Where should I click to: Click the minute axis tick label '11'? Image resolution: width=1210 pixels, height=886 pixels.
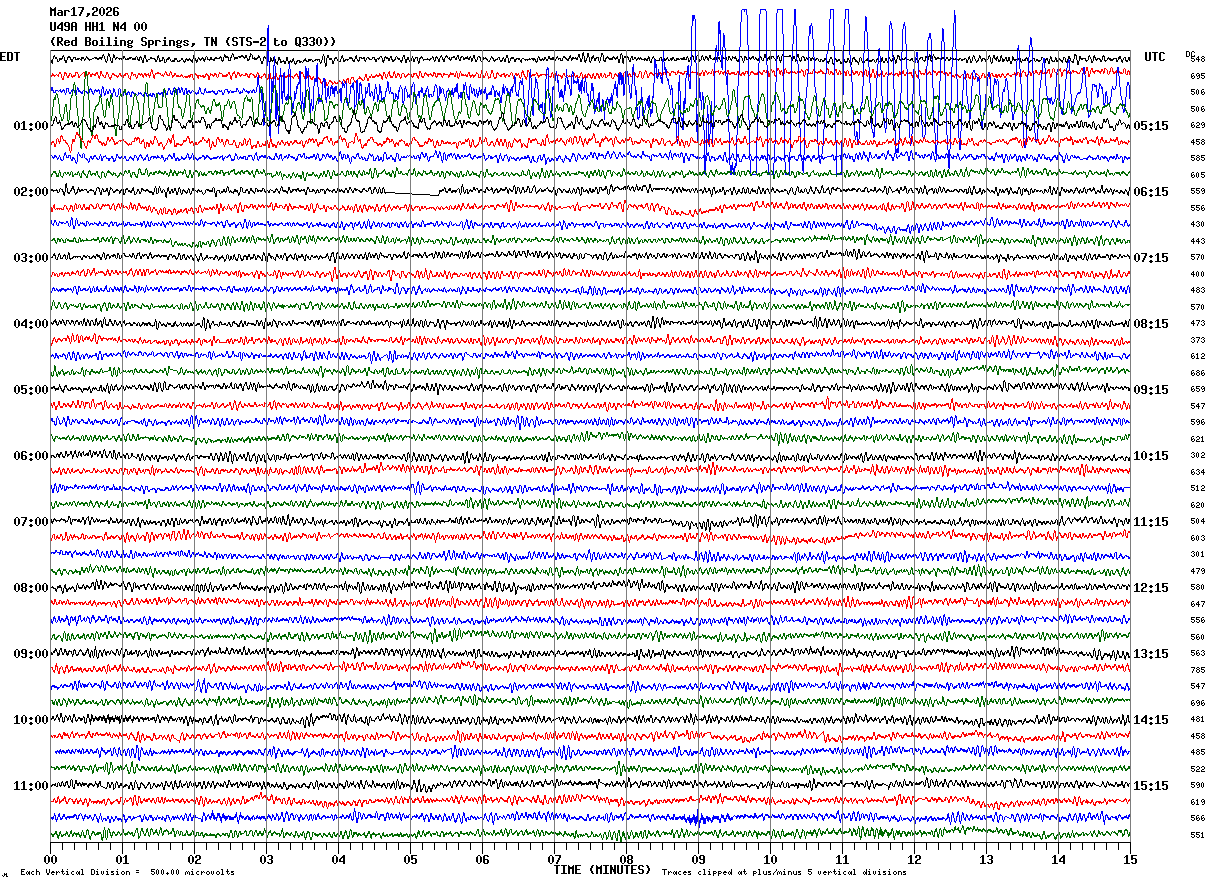click(x=842, y=859)
